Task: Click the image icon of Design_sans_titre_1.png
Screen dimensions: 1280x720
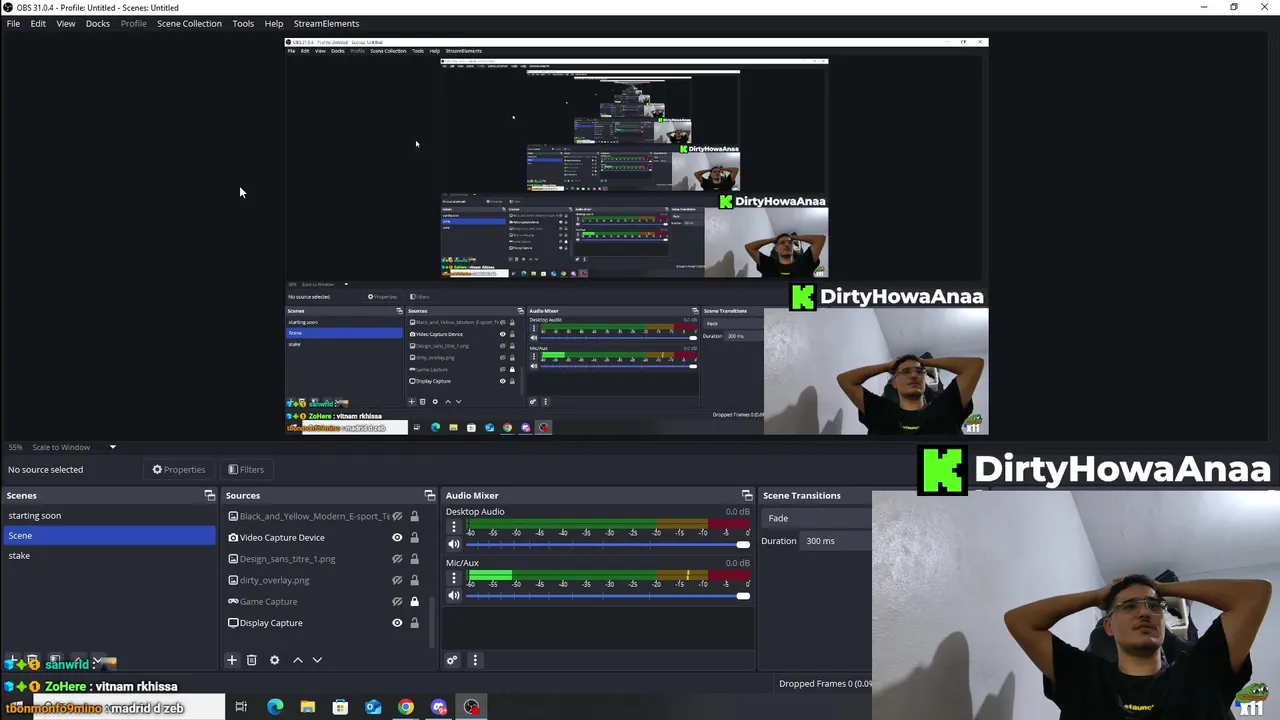Action: coord(233,559)
